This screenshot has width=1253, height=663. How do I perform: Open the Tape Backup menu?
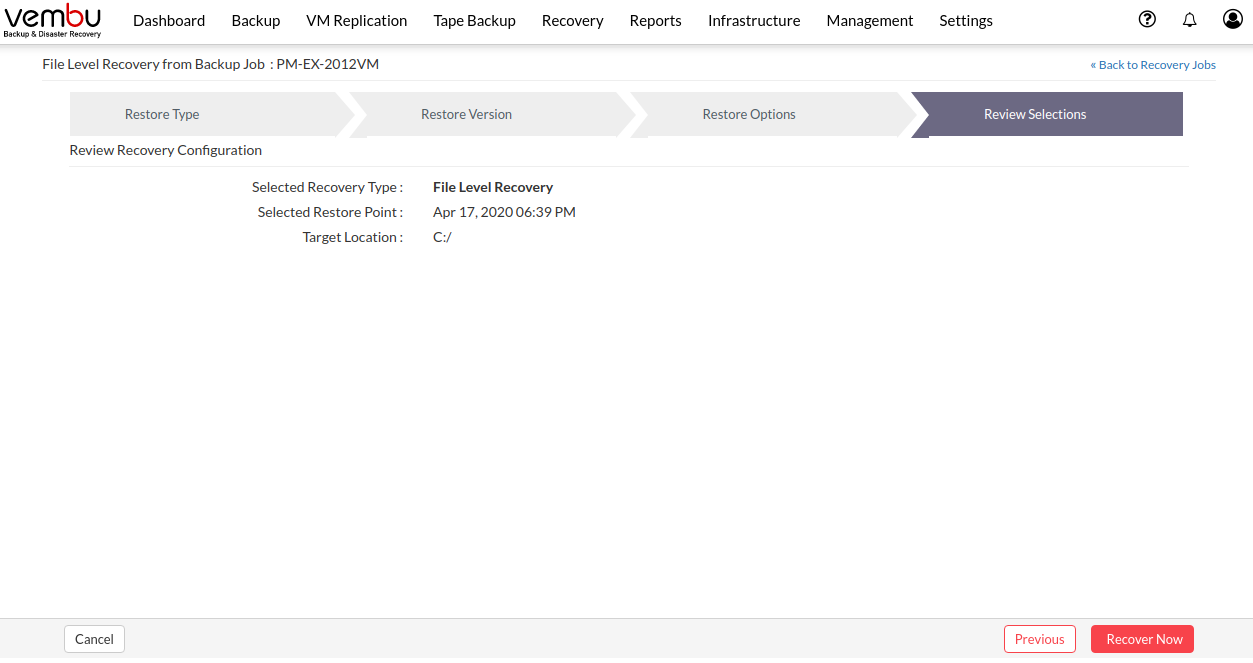475,20
